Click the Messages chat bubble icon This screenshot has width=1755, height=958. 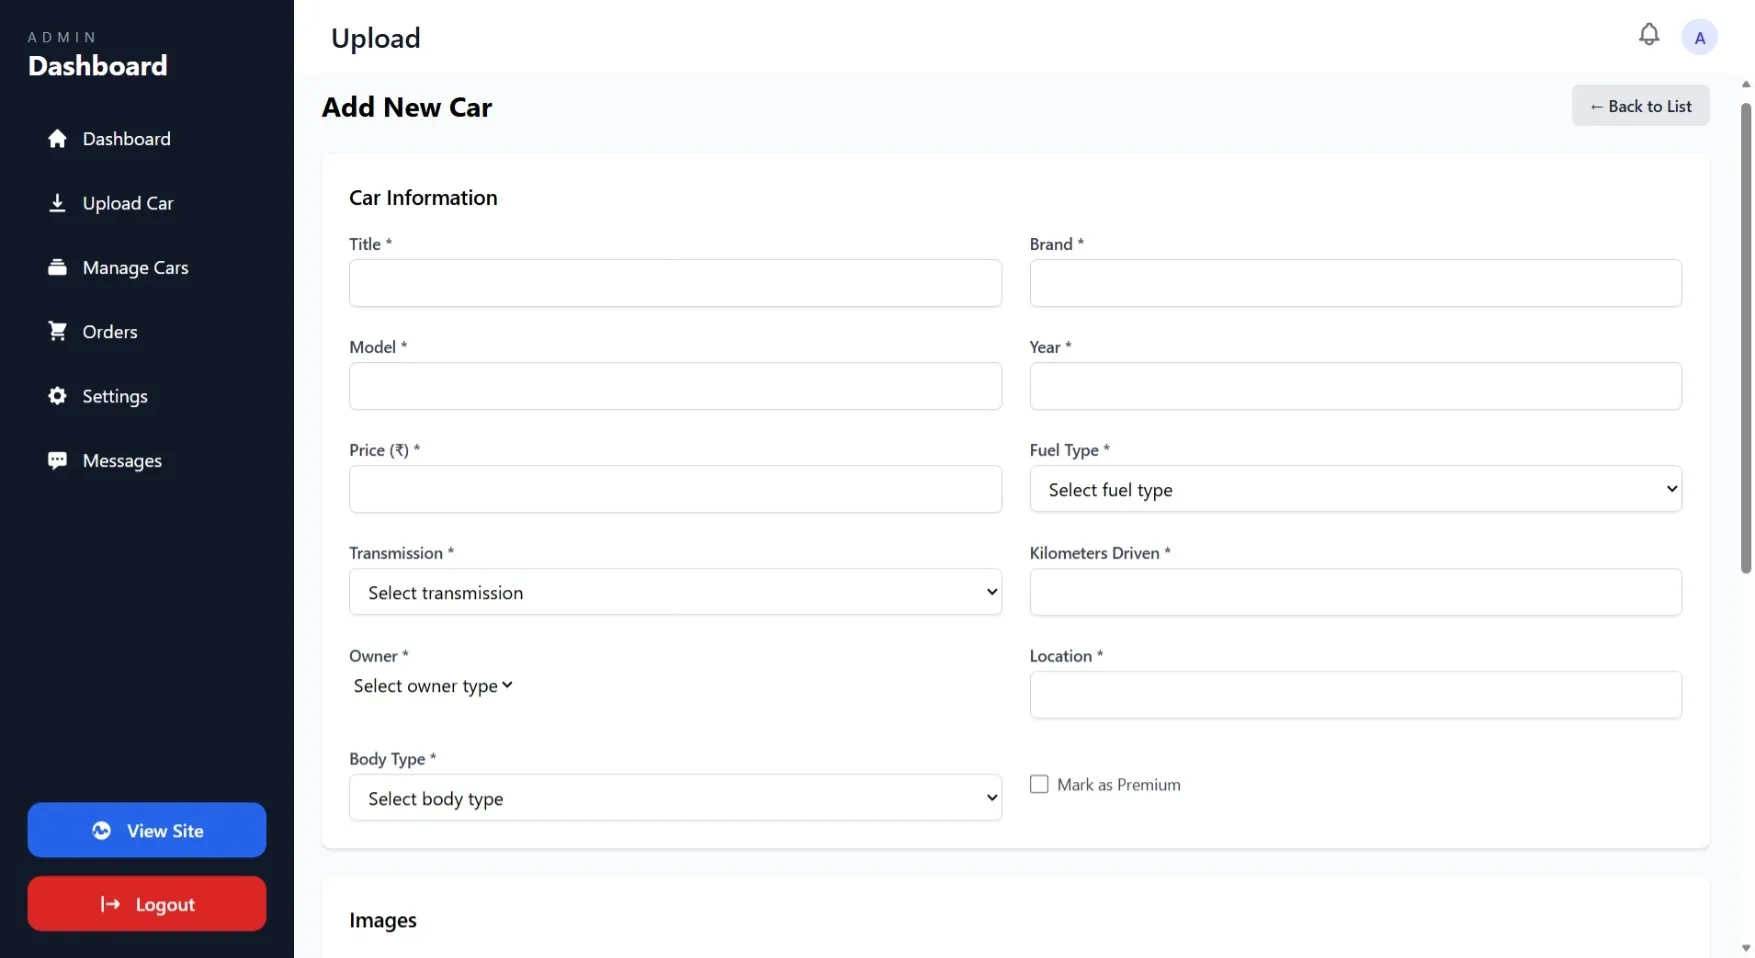click(x=58, y=460)
